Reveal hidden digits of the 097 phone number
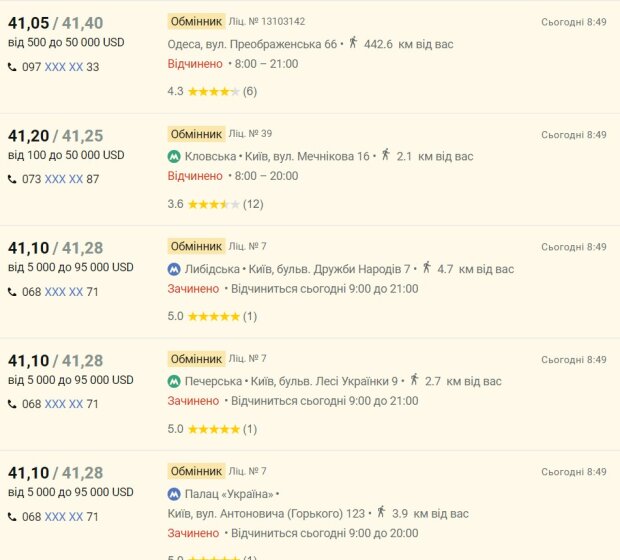The image size is (620, 560). click(x=64, y=67)
